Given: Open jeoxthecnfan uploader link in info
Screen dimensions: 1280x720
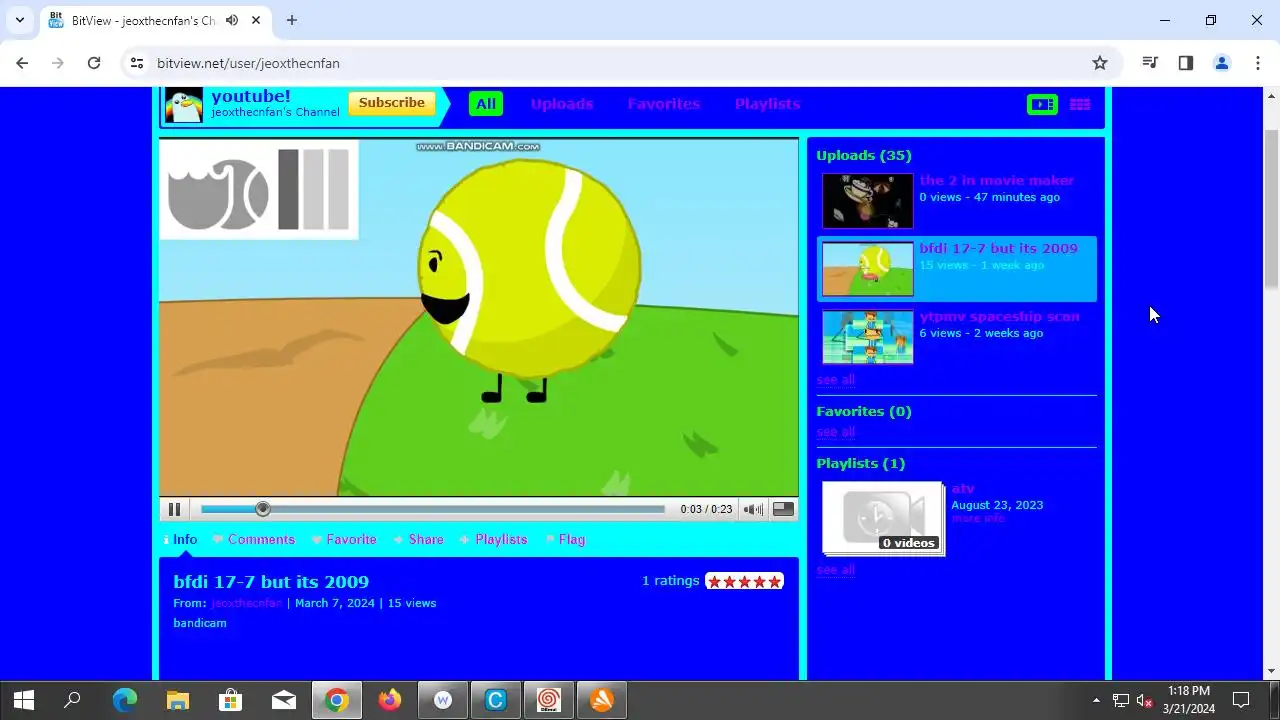Looking at the screenshot, I should [x=246, y=603].
